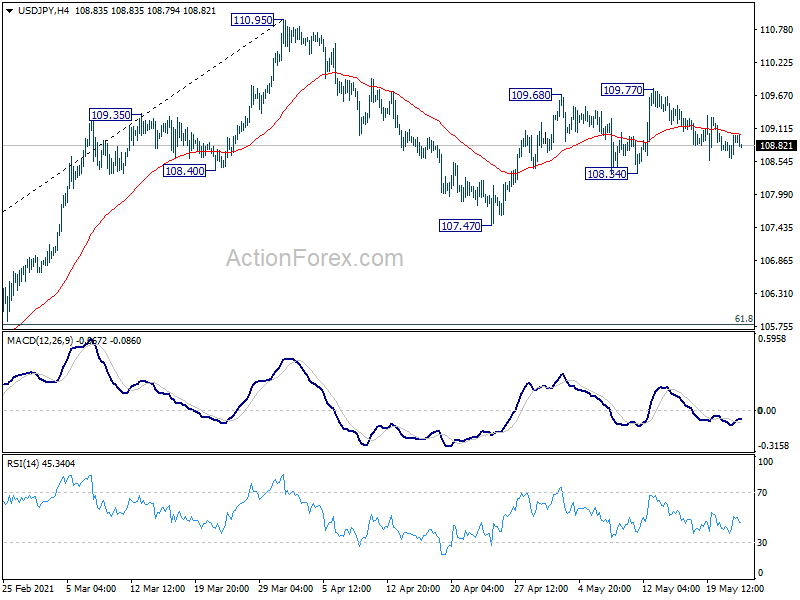This screenshot has height=600, width=800.
Task: Click the 106.865 price axis value
Action: pos(776,261)
